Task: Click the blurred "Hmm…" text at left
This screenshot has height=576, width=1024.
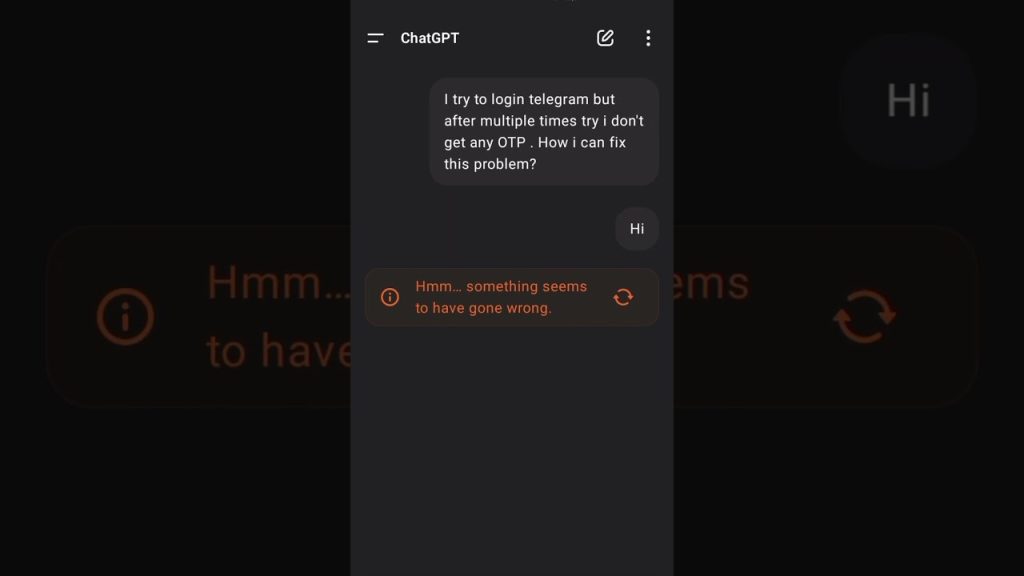Action: [279, 283]
